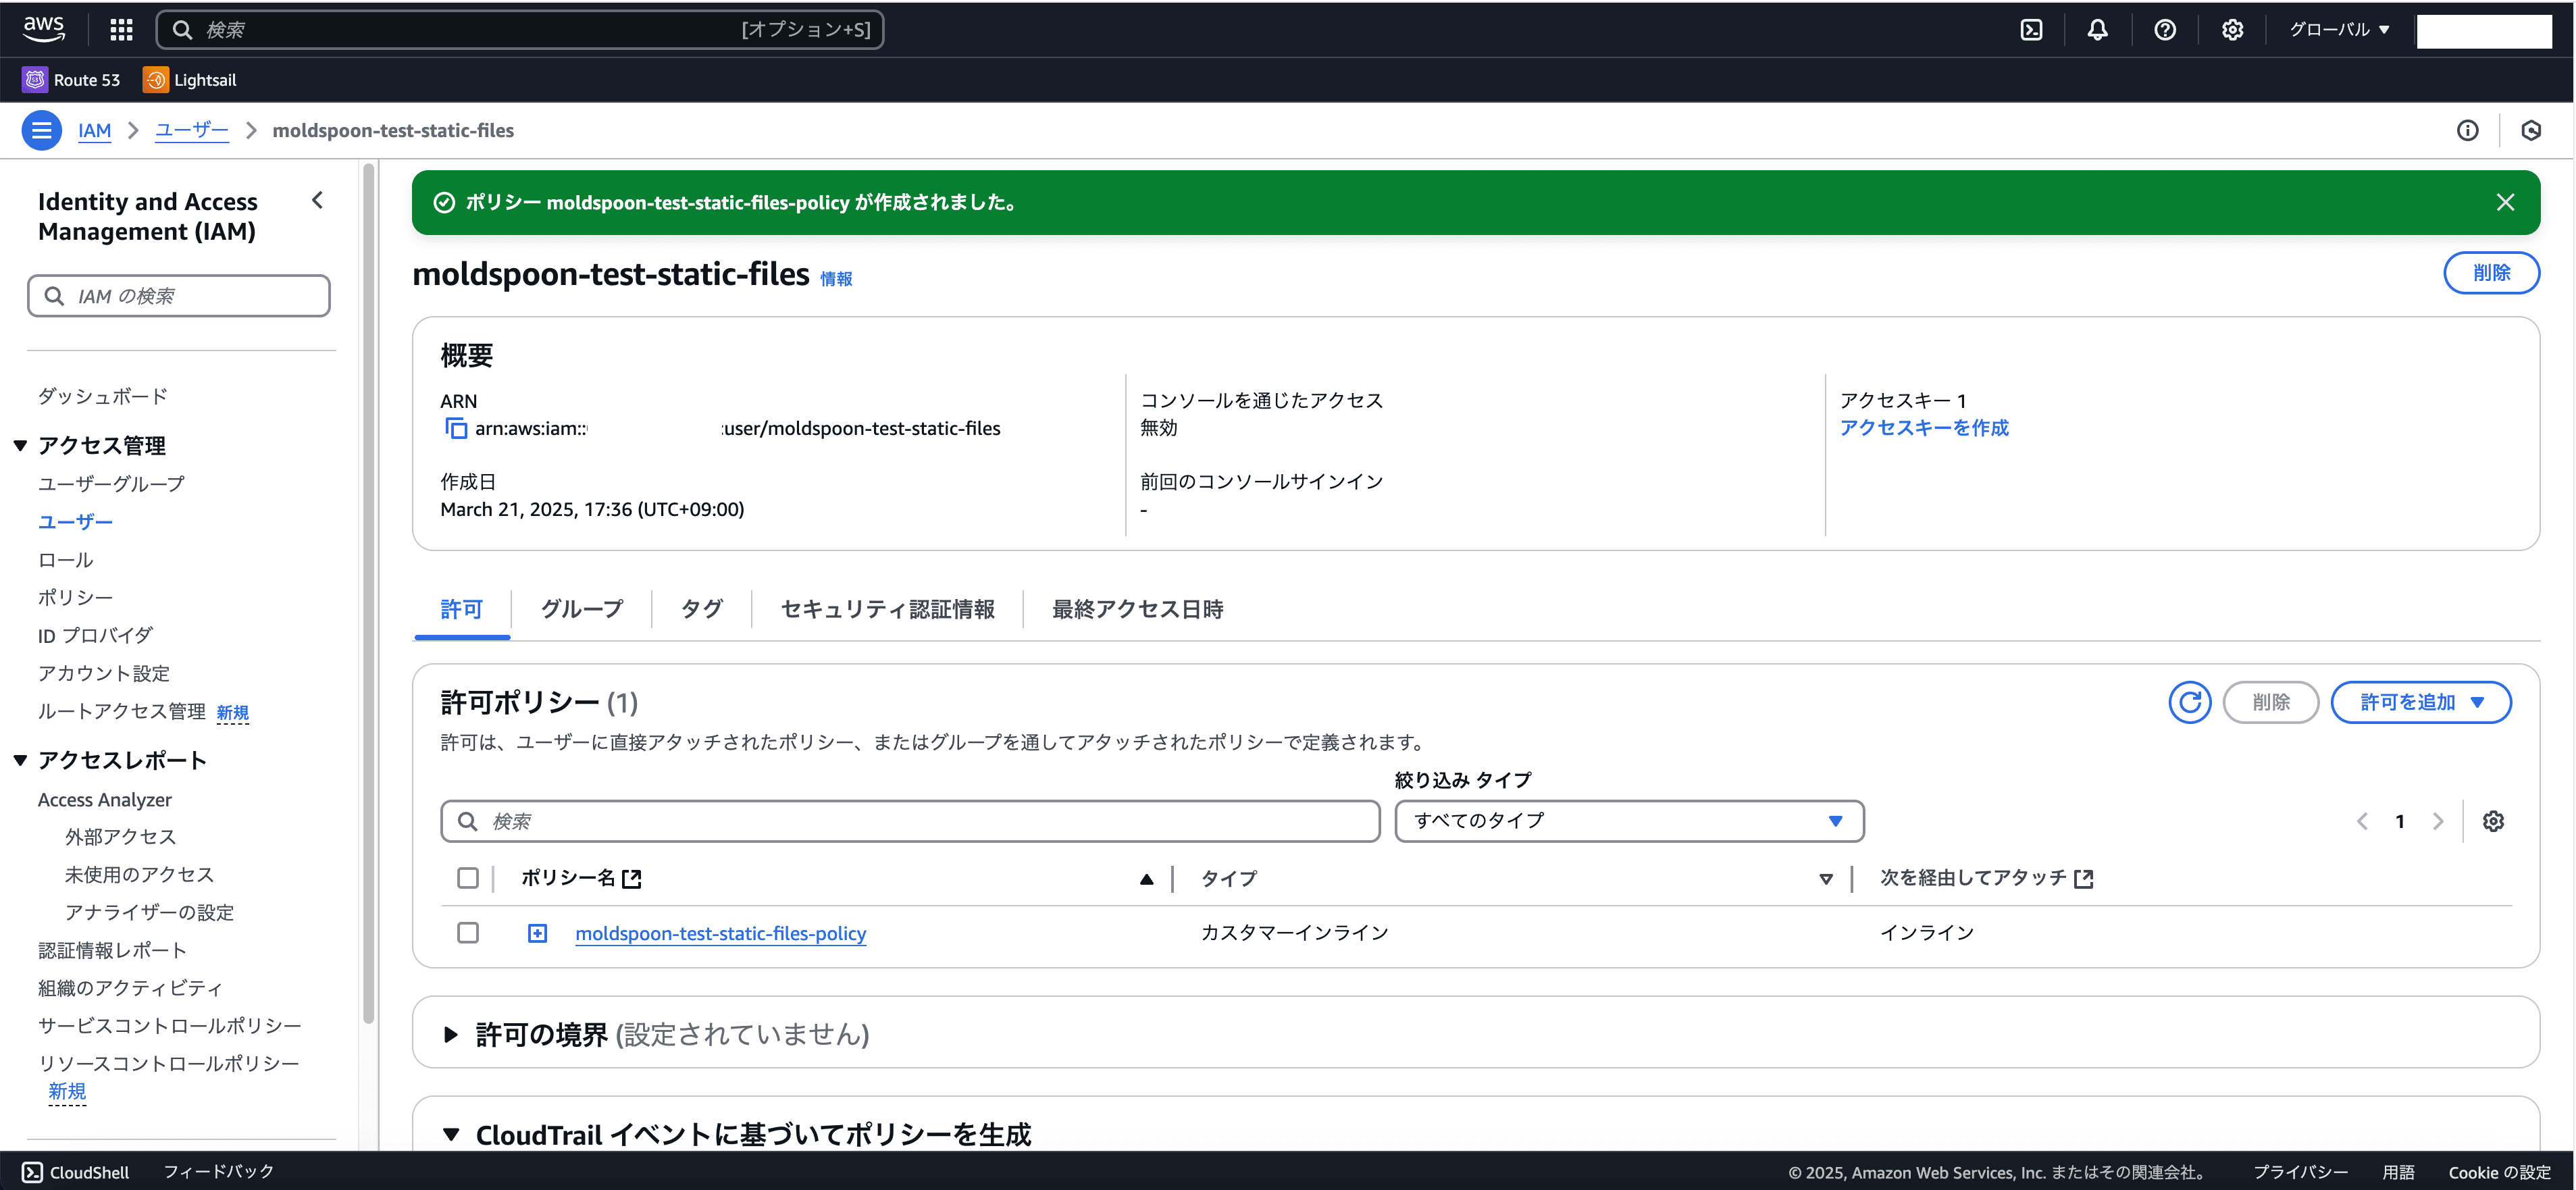Switch to the permissions tab
2576x1190 pixels.
[x=461, y=609]
